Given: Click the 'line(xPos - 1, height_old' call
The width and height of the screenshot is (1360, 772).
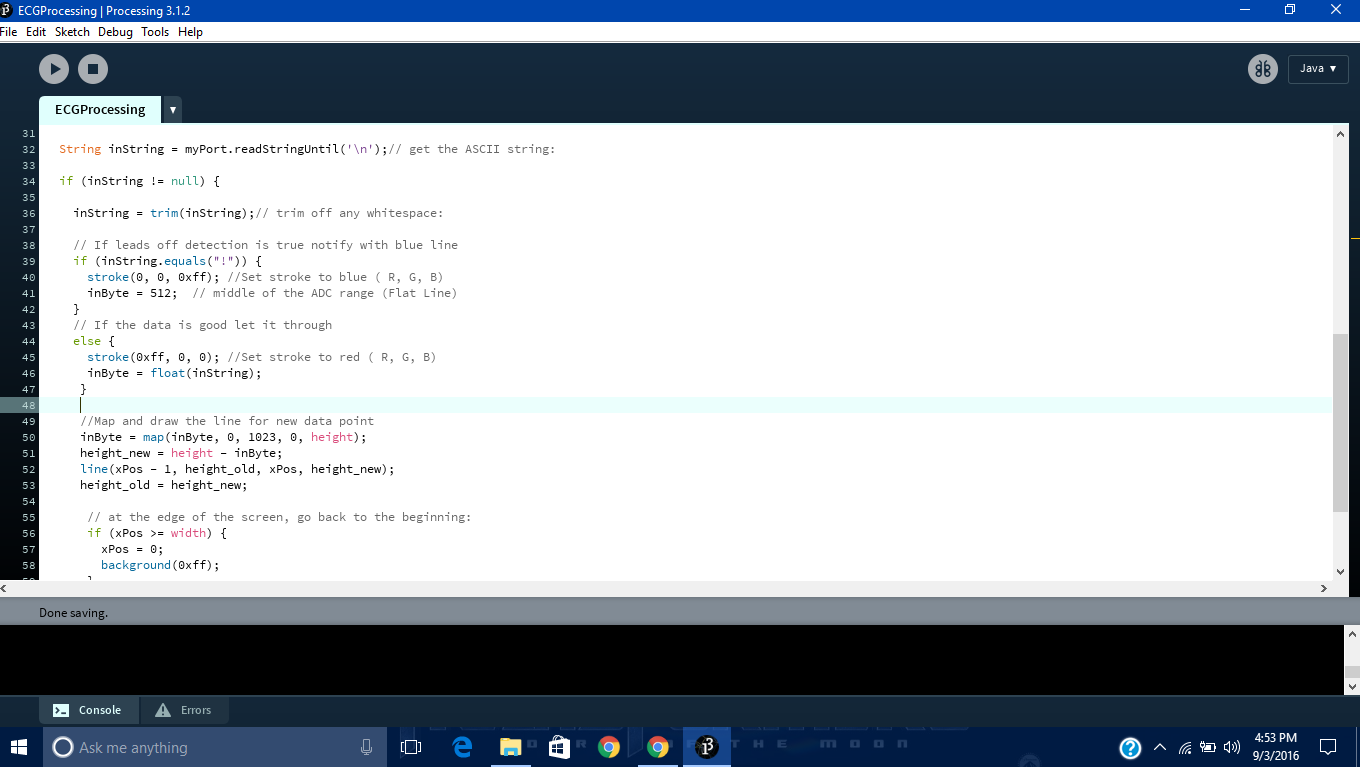Looking at the screenshot, I should (238, 469).
